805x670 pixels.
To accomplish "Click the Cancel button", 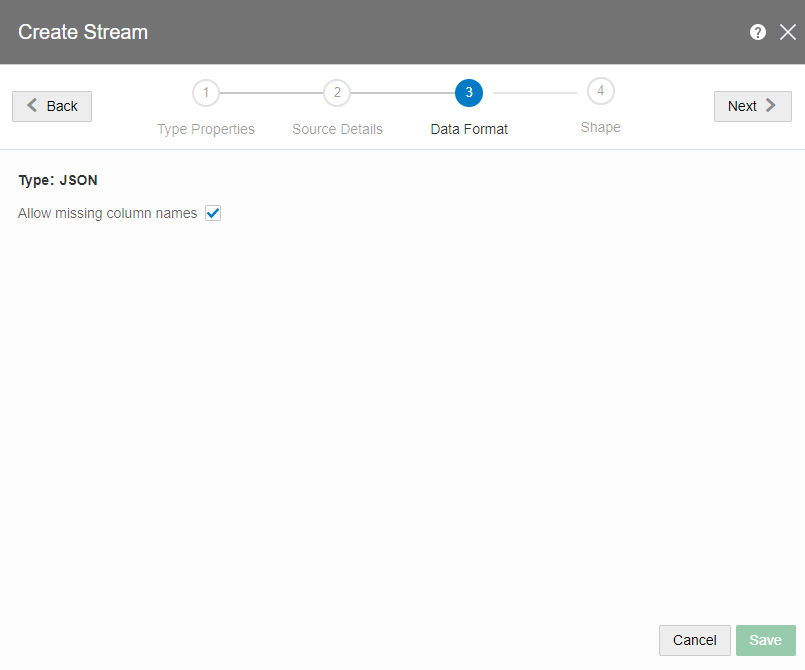I will (x=694, y=640).
